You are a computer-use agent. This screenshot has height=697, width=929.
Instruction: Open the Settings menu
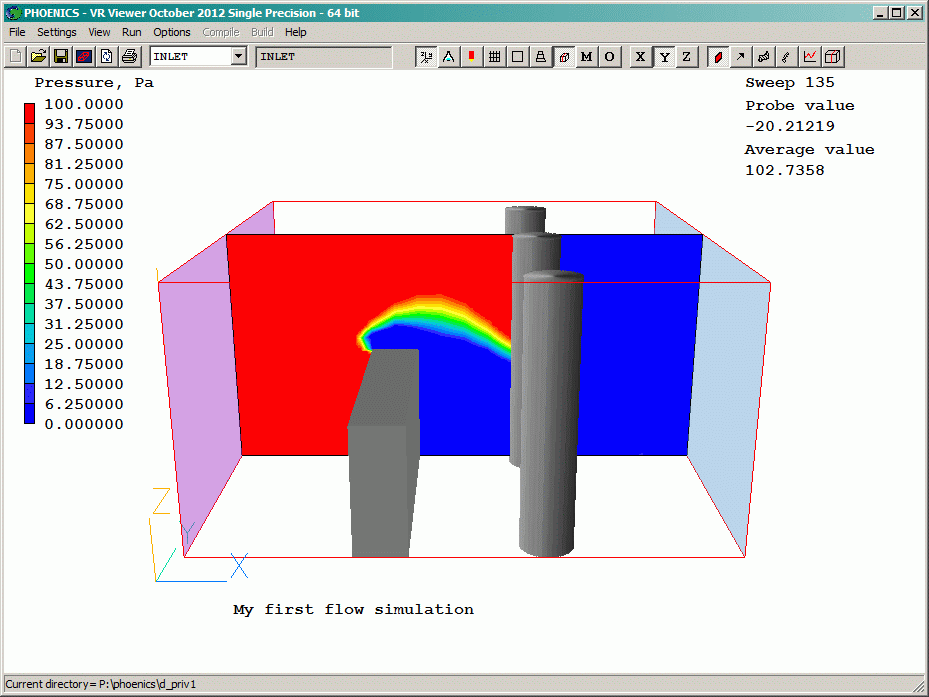[x=57, y=32]
